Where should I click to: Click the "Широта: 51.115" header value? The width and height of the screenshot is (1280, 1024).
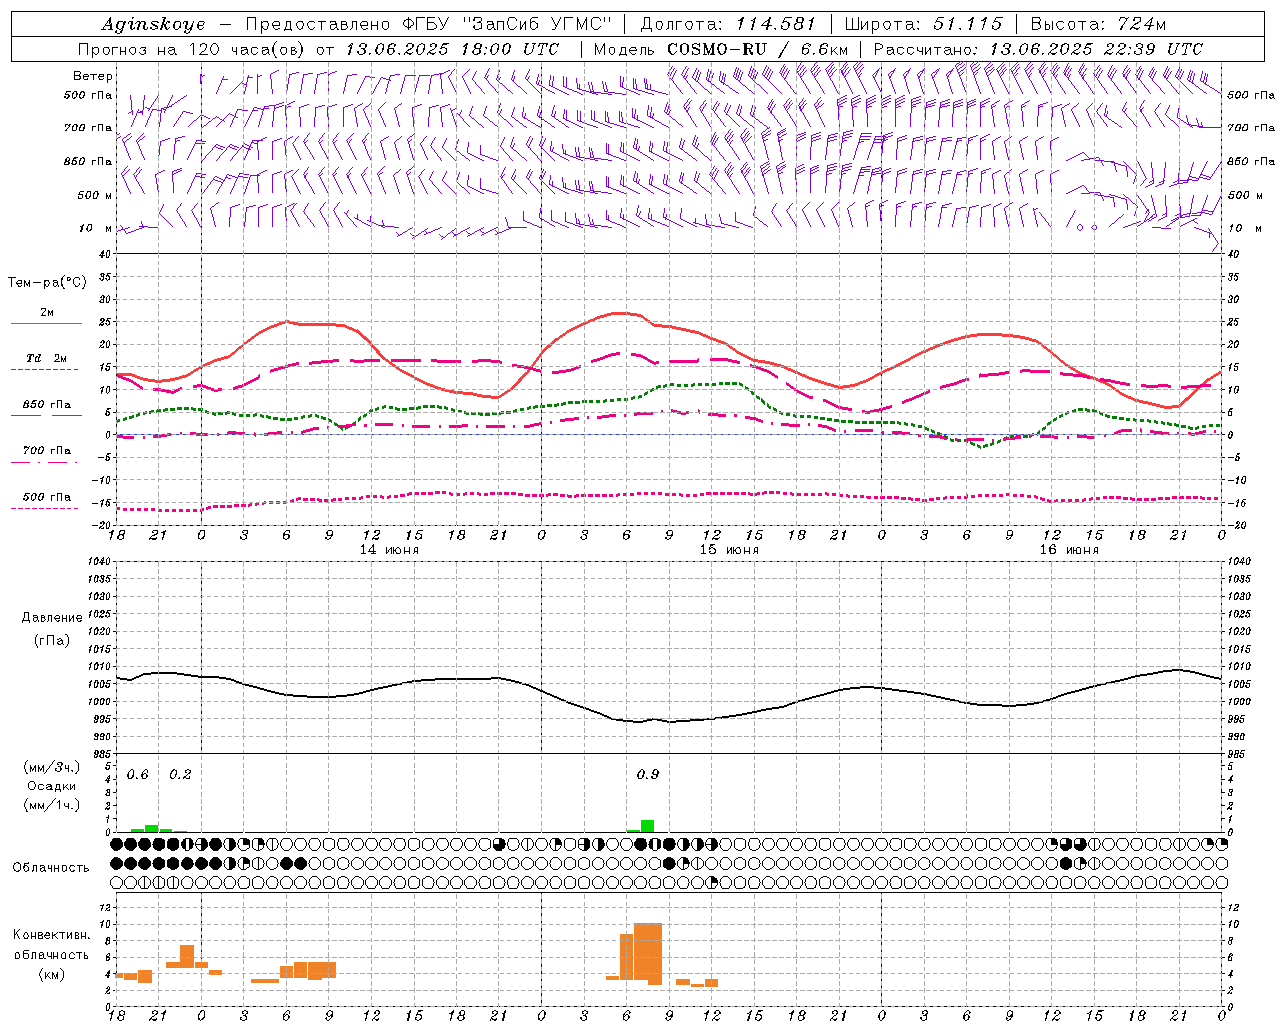tap(924, 24)
